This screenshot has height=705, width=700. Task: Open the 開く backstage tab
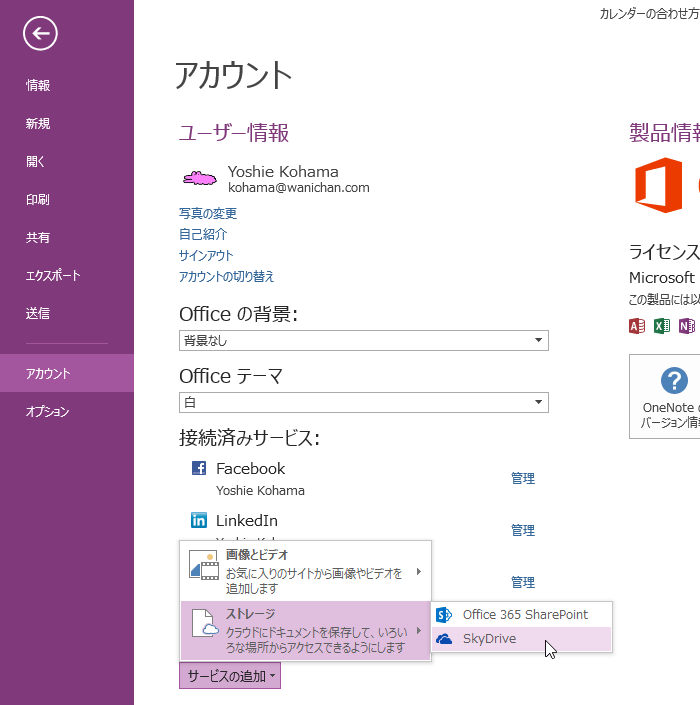(67, 161)
